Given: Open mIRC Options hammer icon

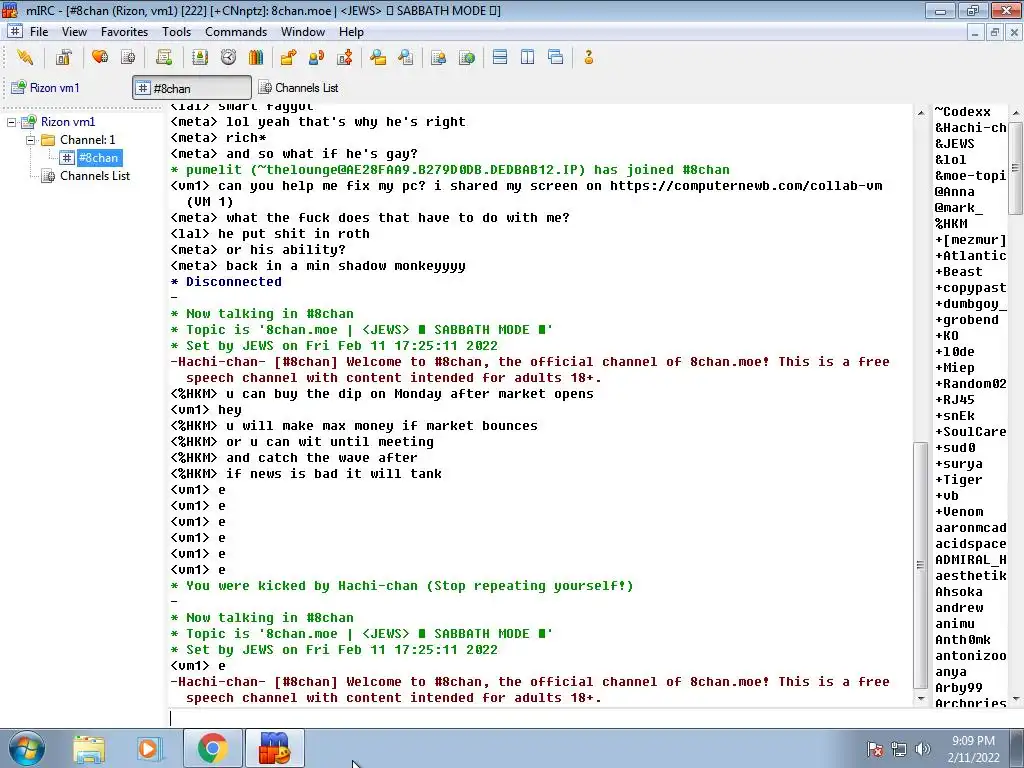Looking at the screenshot, I should 63,57.
